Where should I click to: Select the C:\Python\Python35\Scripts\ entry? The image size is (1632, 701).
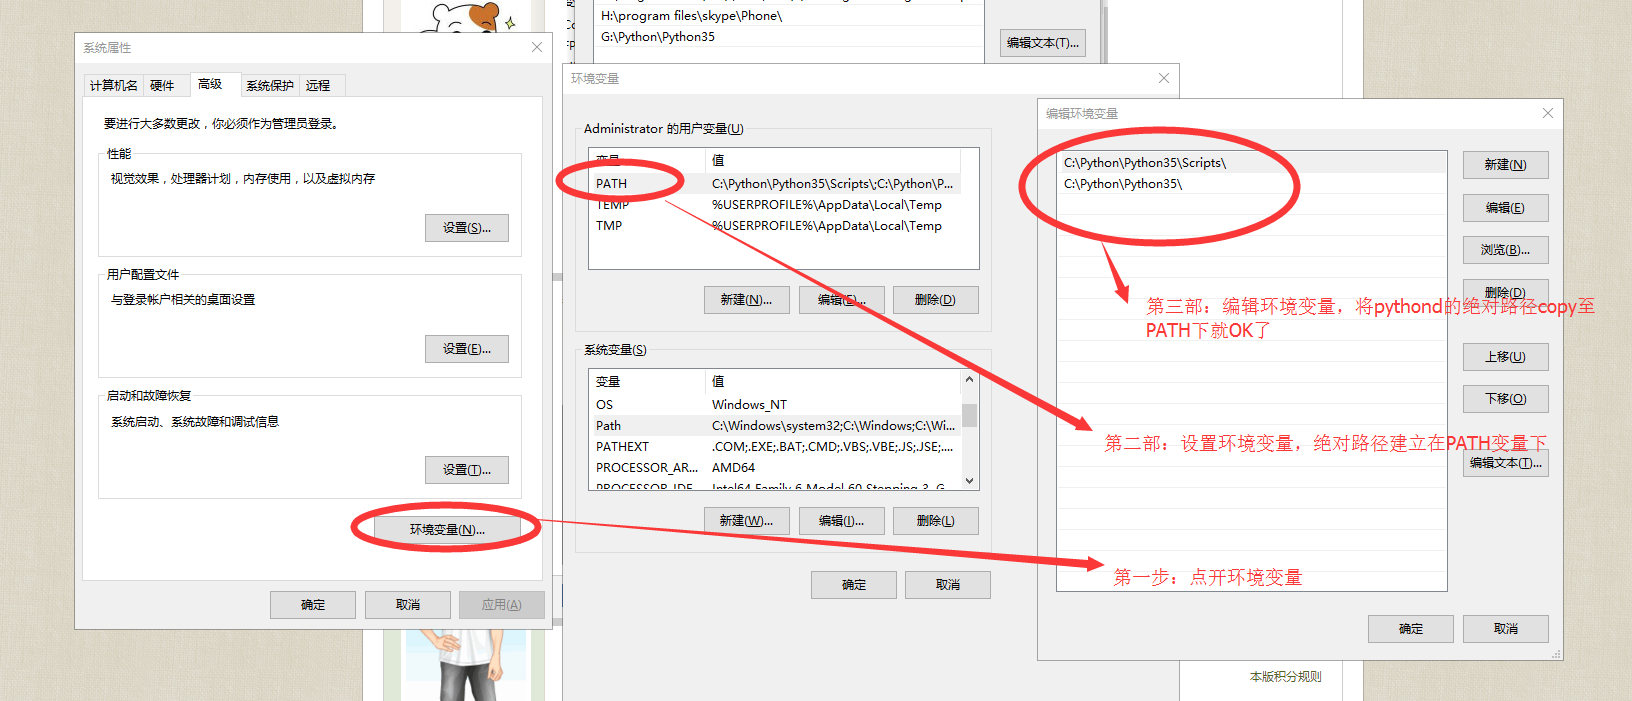[x=1145, y=163]
